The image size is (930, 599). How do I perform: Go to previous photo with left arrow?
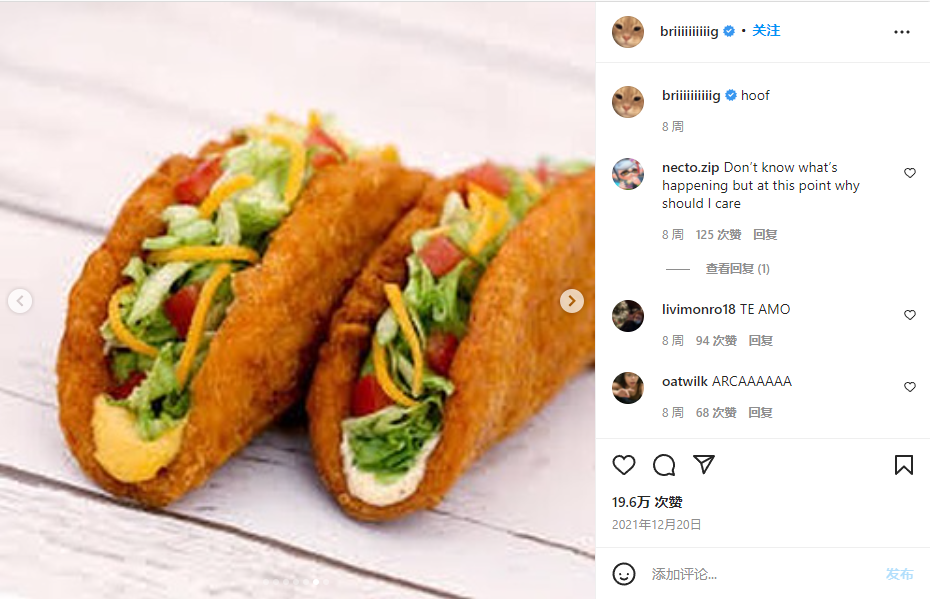[20, 300]
